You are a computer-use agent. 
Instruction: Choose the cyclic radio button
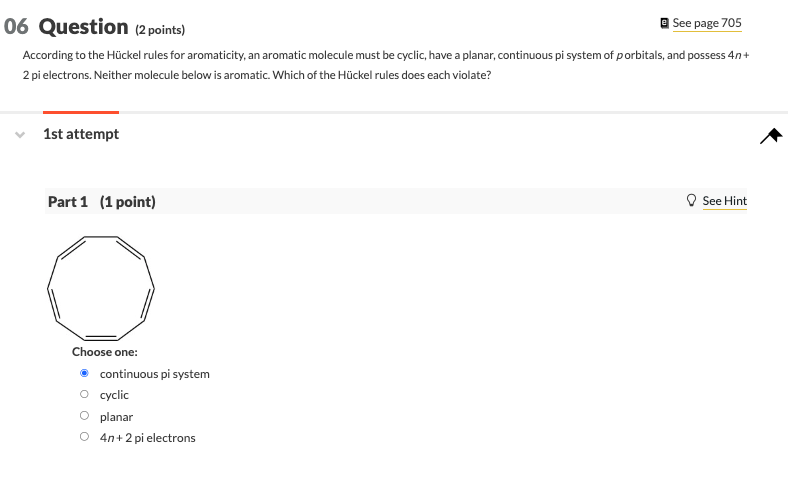click(84, 394)
